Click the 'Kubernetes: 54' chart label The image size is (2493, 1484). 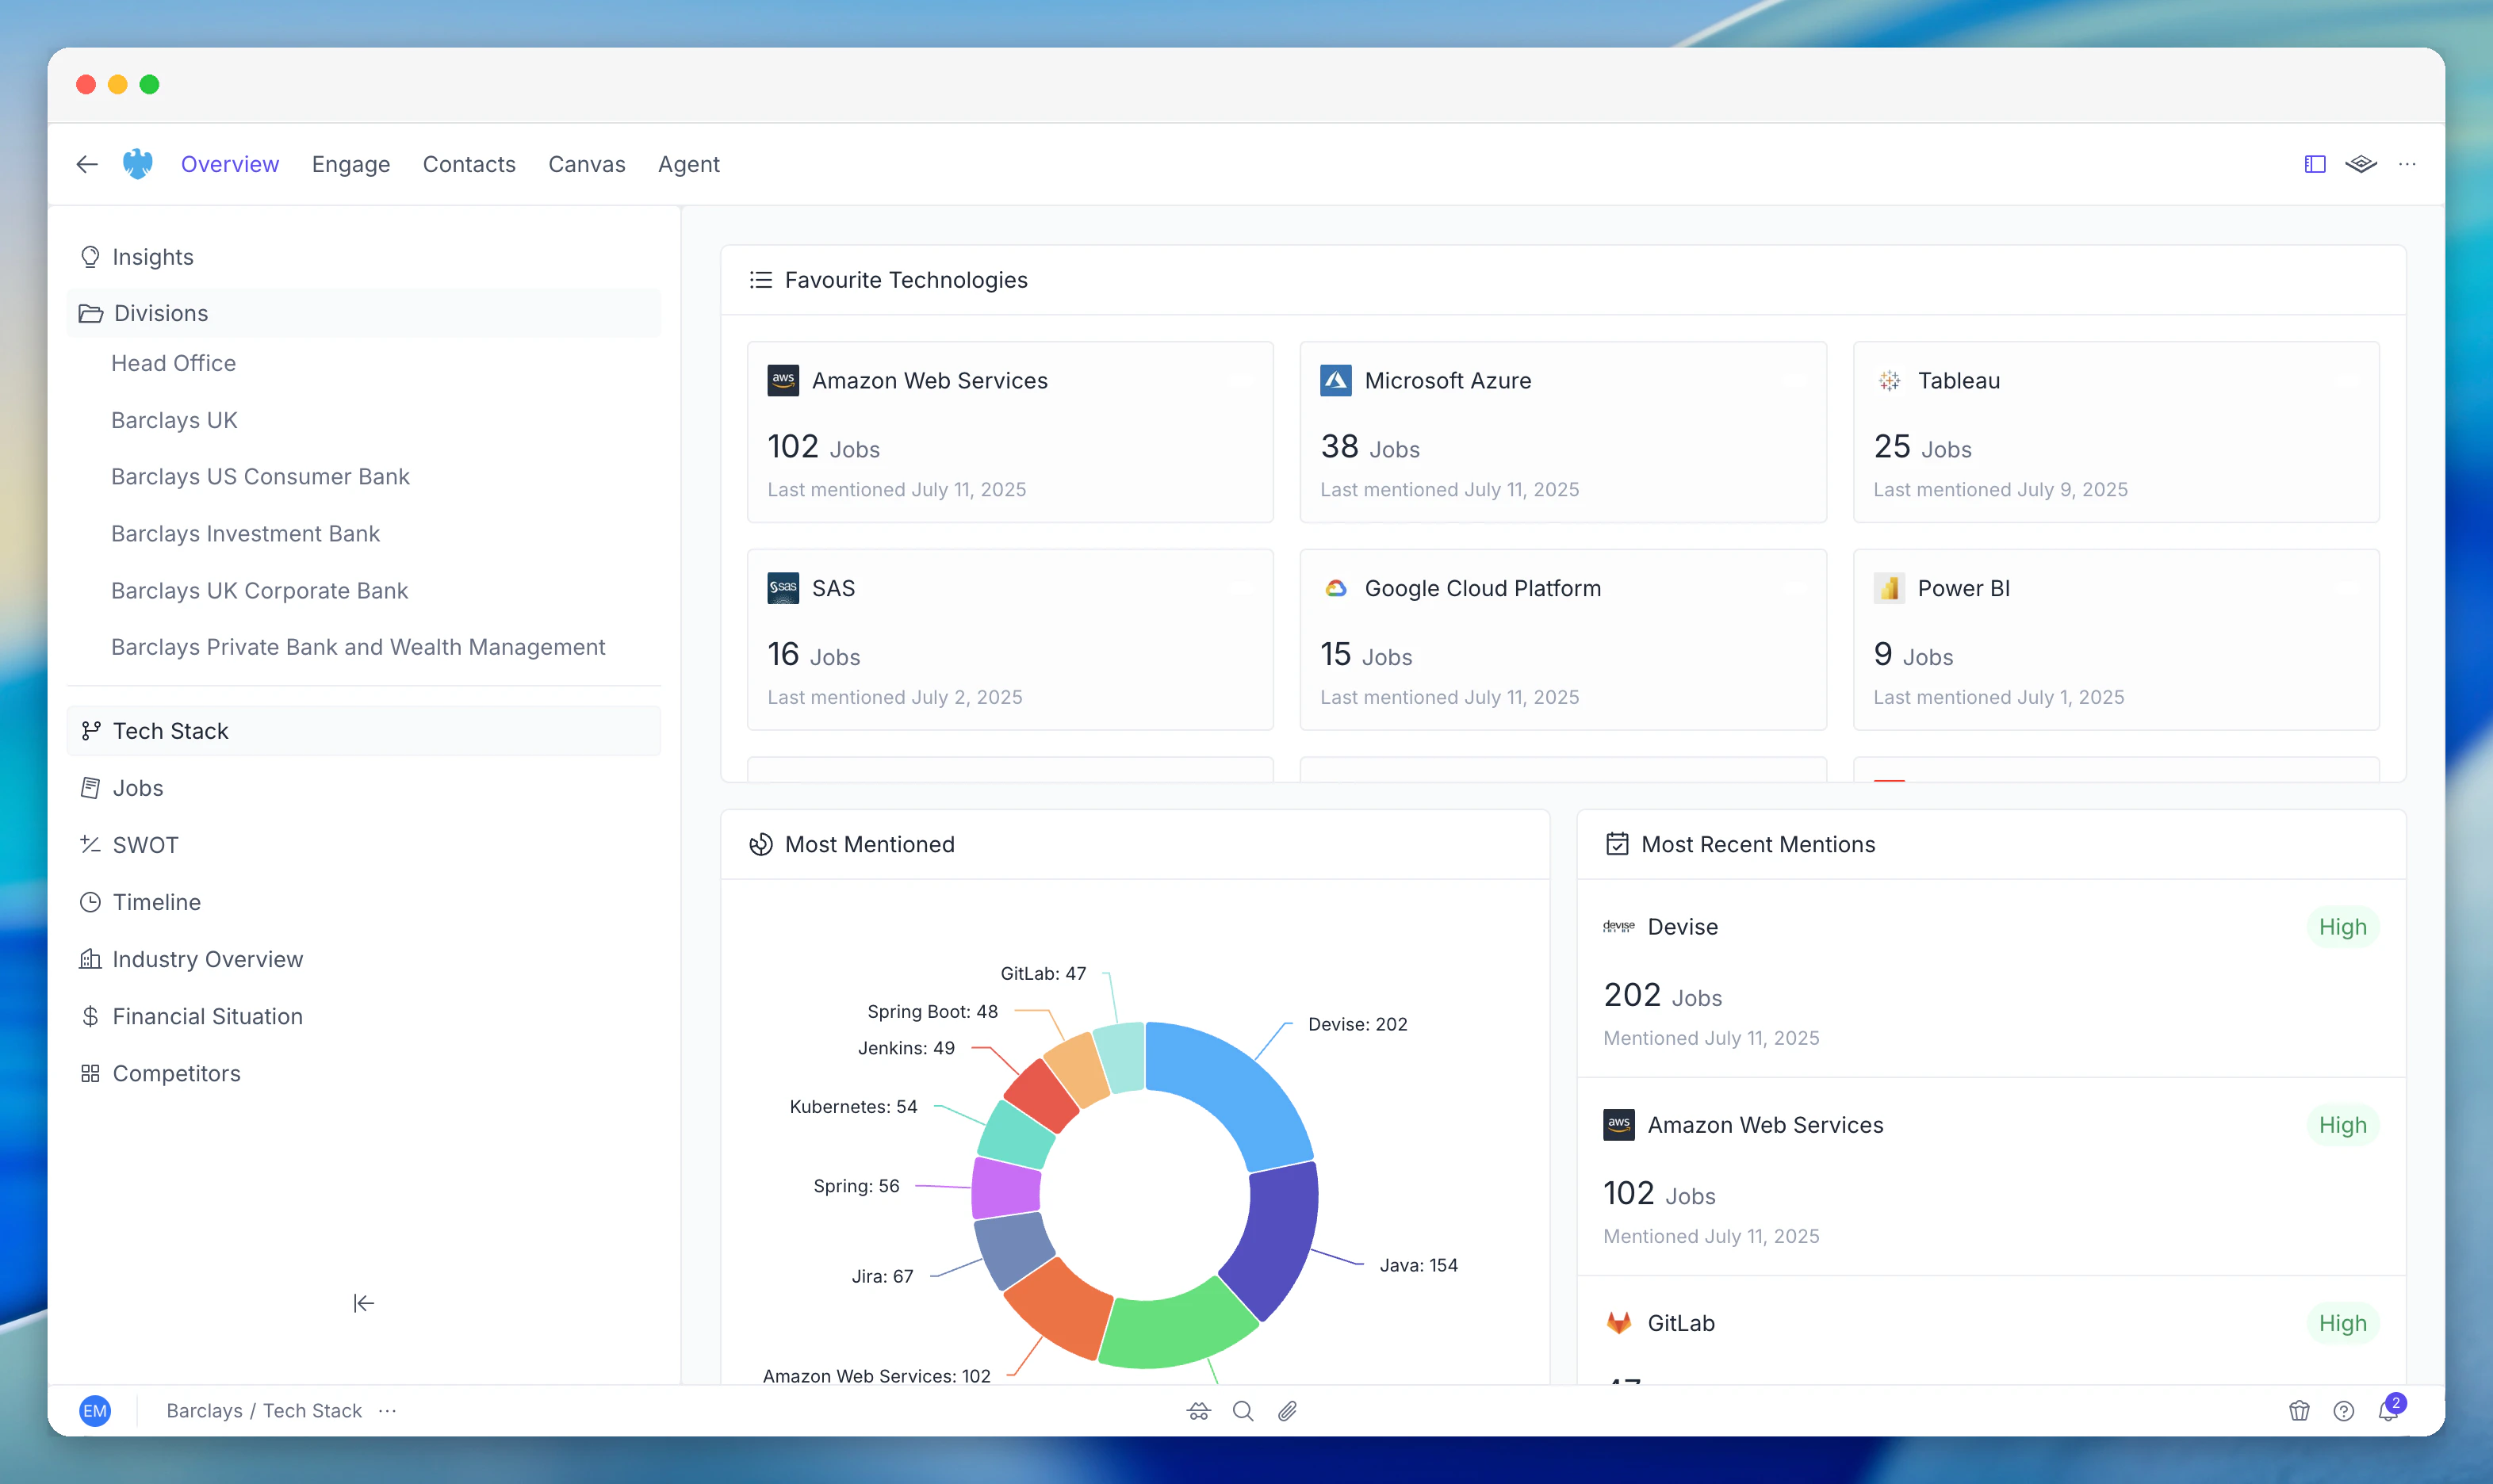(x=853, y=1107)
